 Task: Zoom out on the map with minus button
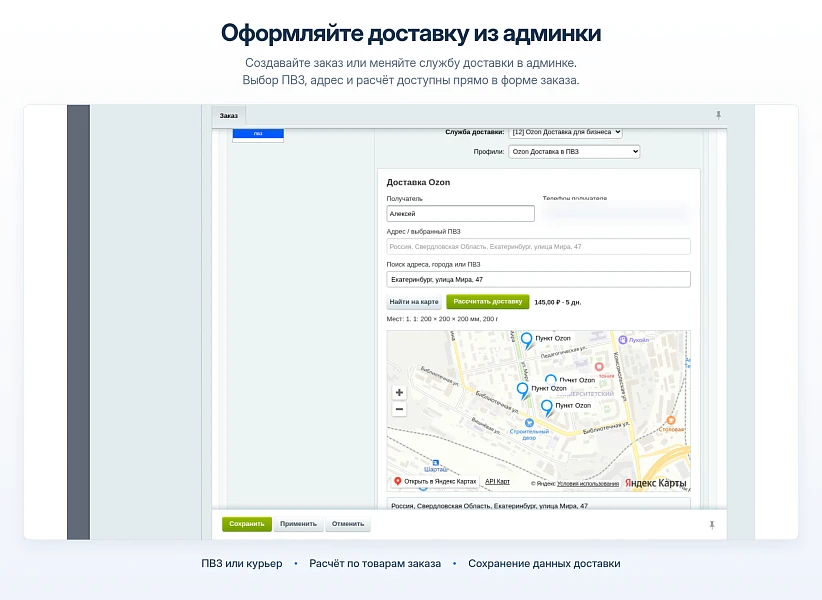click(399, 409)
